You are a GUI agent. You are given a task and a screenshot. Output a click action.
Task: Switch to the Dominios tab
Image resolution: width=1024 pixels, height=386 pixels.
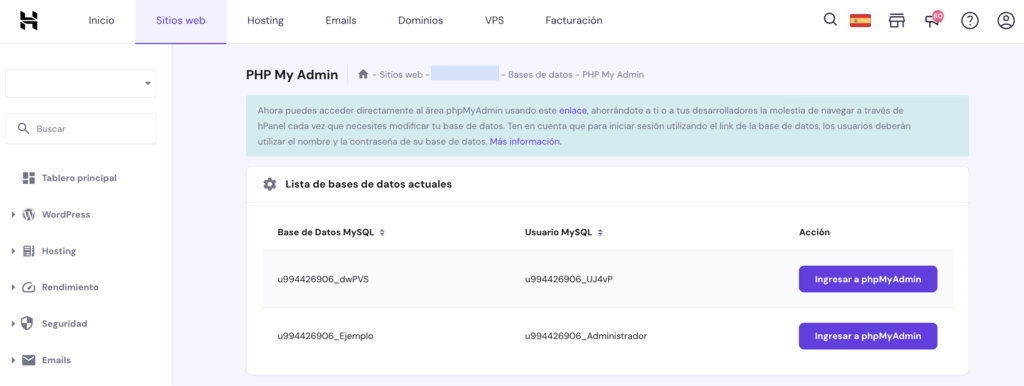tap(421, 21)
